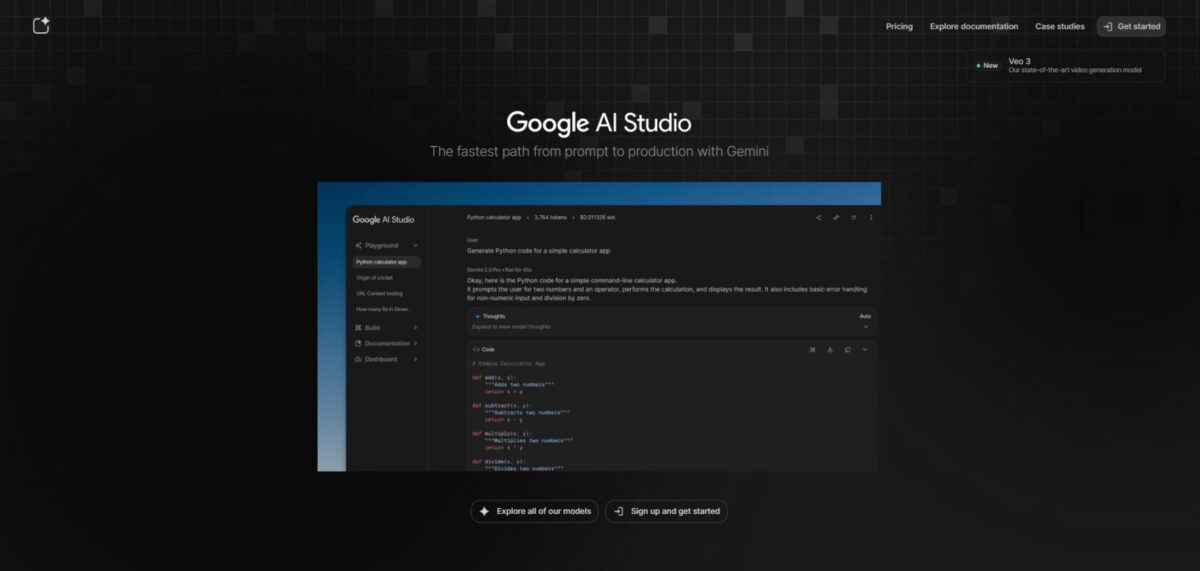Open the Pricing page
The height and width of the screenshot is (571, 1200).
[x=899, y=26]
